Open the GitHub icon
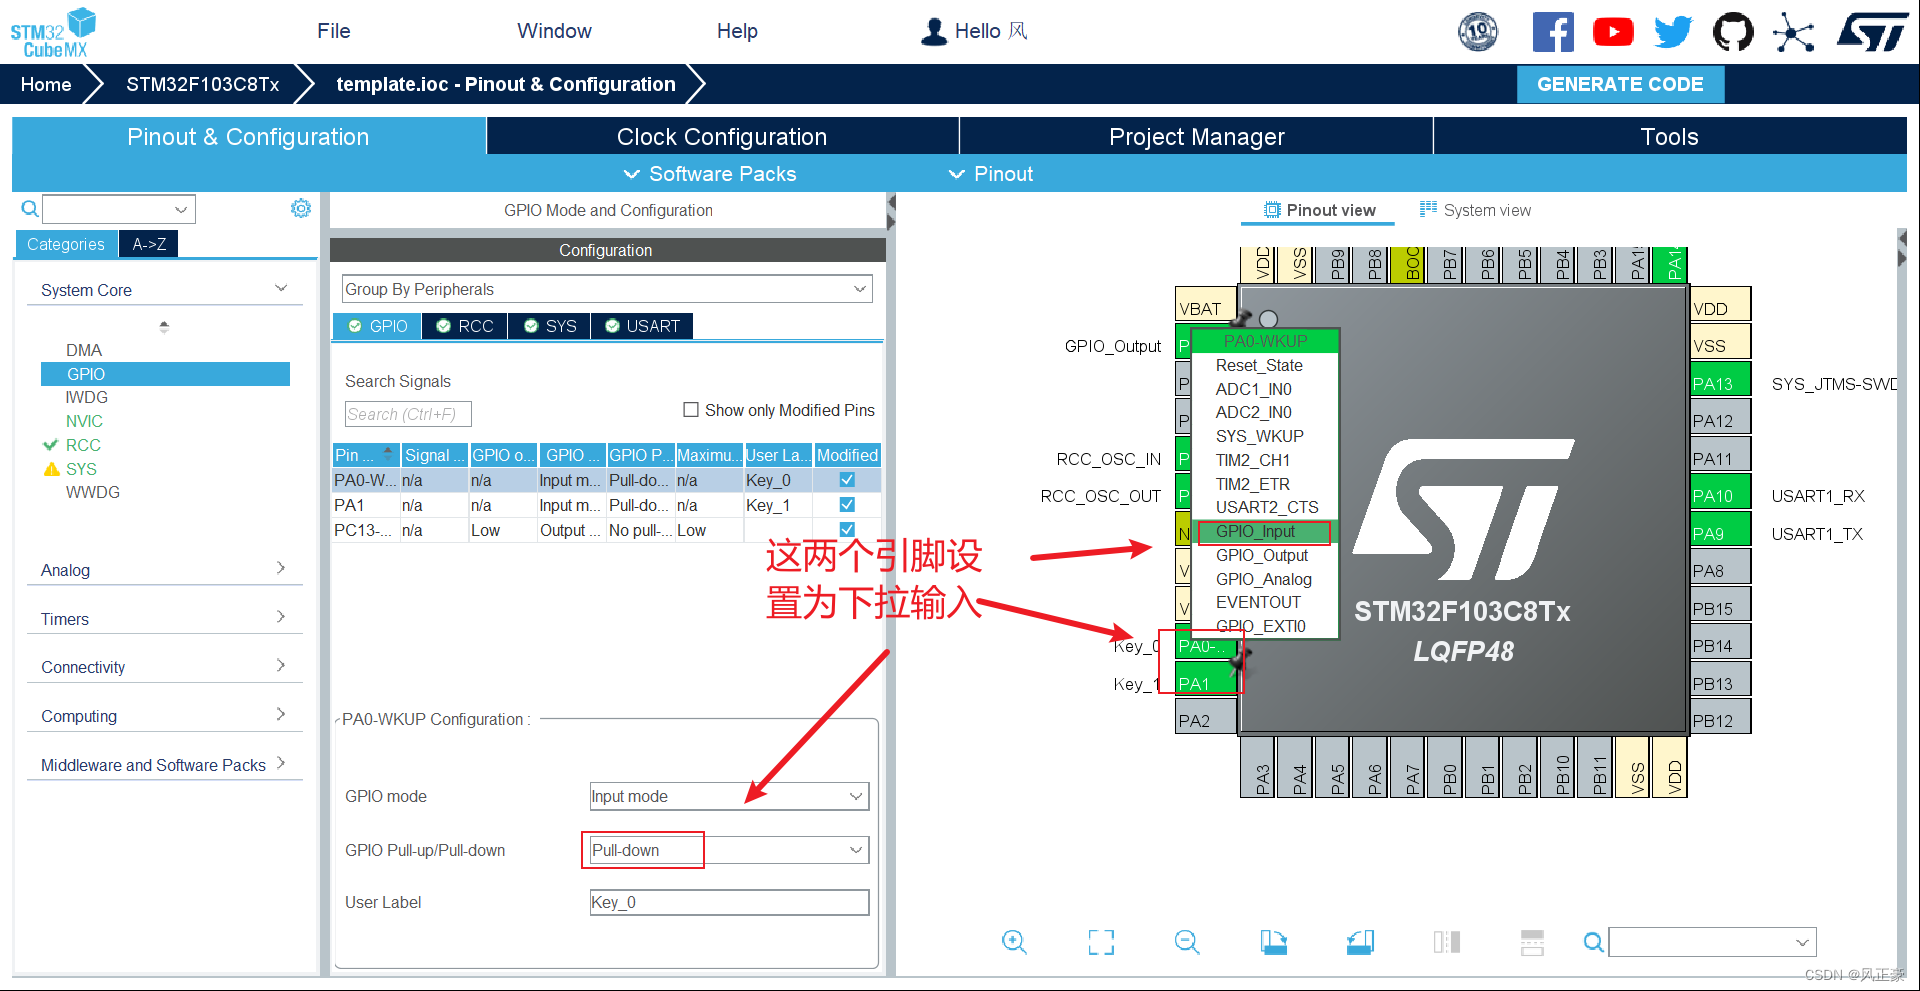The height and width of the screenshot is (991, 1920). pyautogui.click(x=1733, y=32)
